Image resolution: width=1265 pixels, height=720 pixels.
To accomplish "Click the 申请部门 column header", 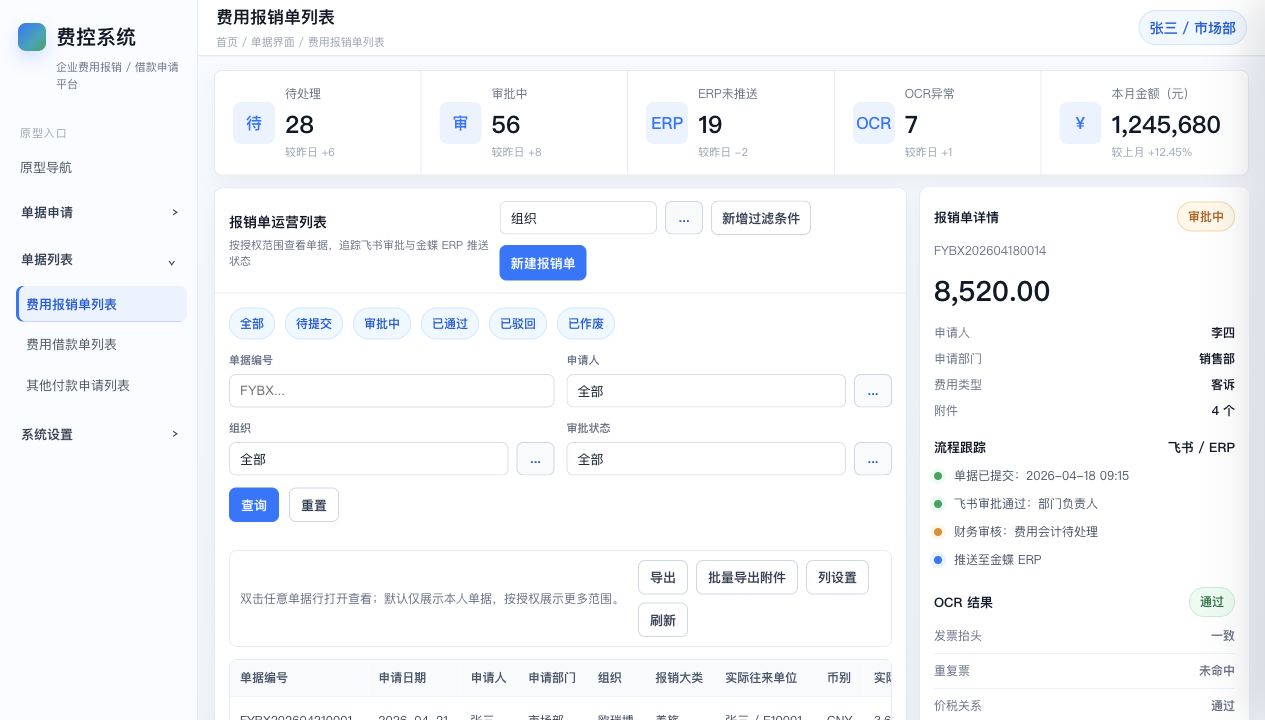I will [552, 678].
